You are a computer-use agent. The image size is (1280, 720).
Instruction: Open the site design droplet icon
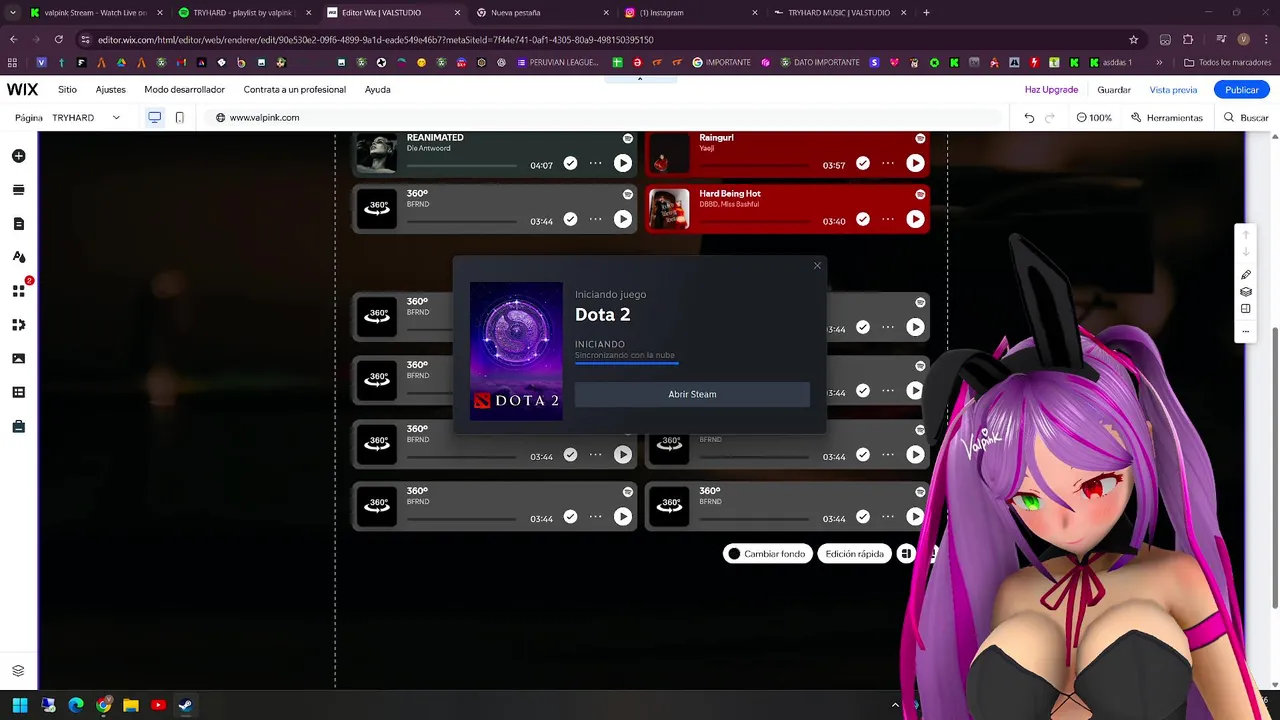pyautogui.click(x=18, y=257)
